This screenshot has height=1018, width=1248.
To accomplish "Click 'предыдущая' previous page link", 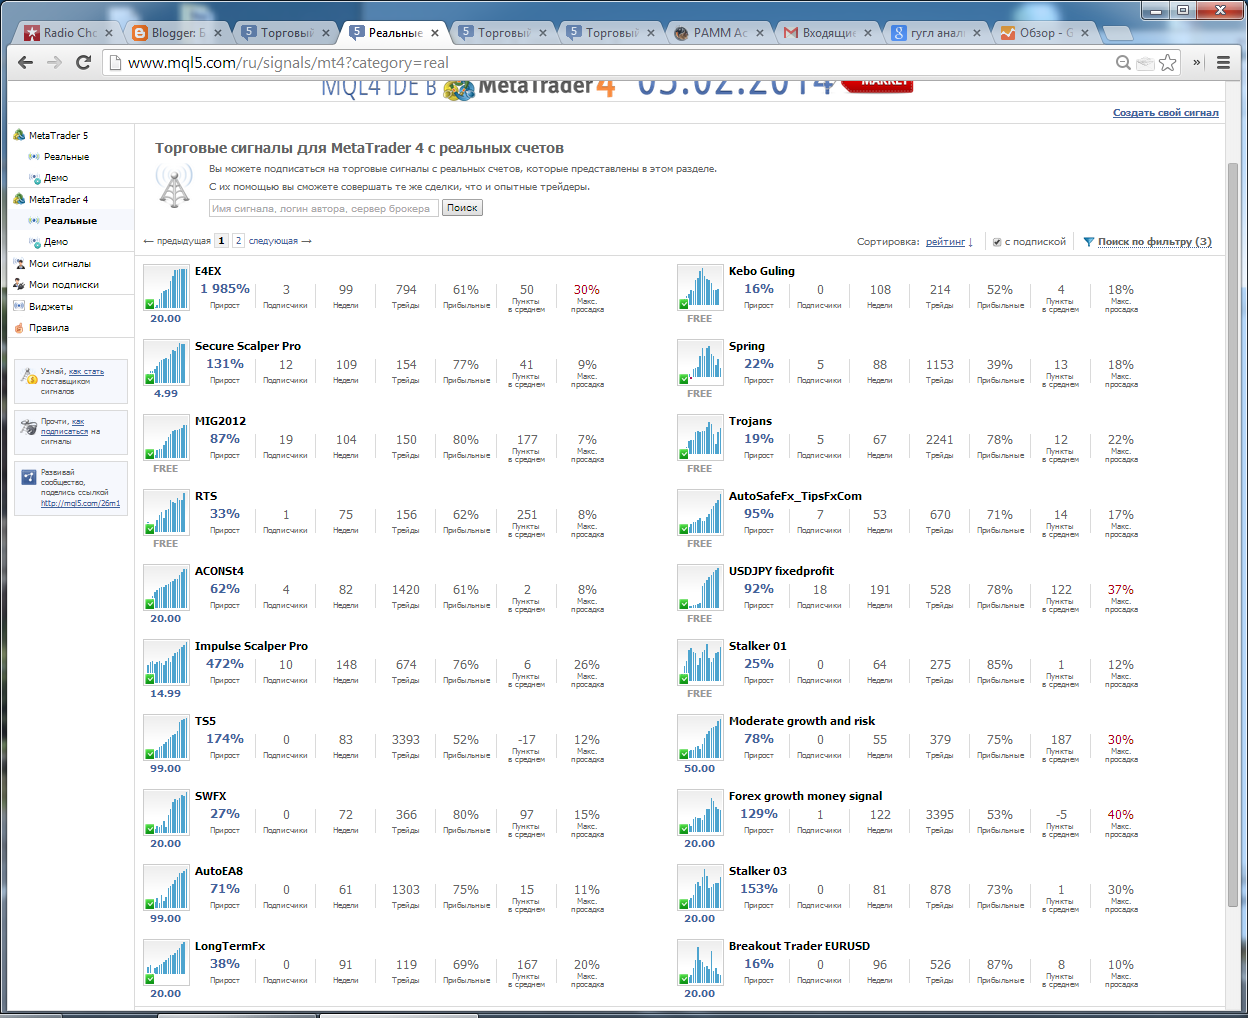I will click(178, 241).
